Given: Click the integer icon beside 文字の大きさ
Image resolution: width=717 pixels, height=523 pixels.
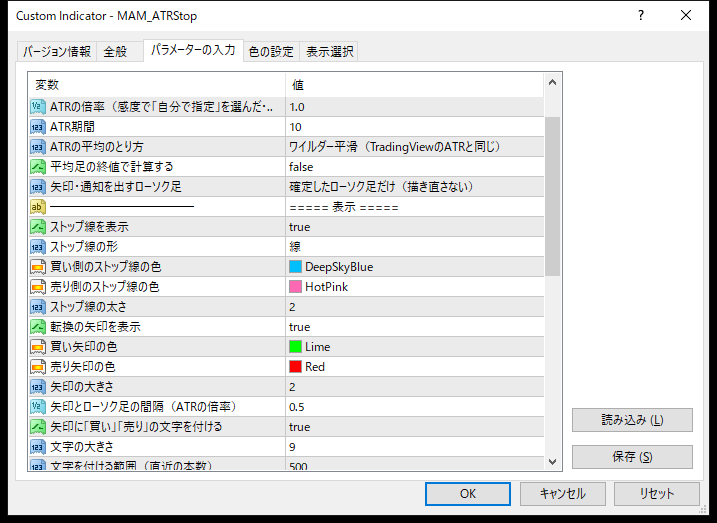Looking at the screenshot, I should tap(38, 447).
